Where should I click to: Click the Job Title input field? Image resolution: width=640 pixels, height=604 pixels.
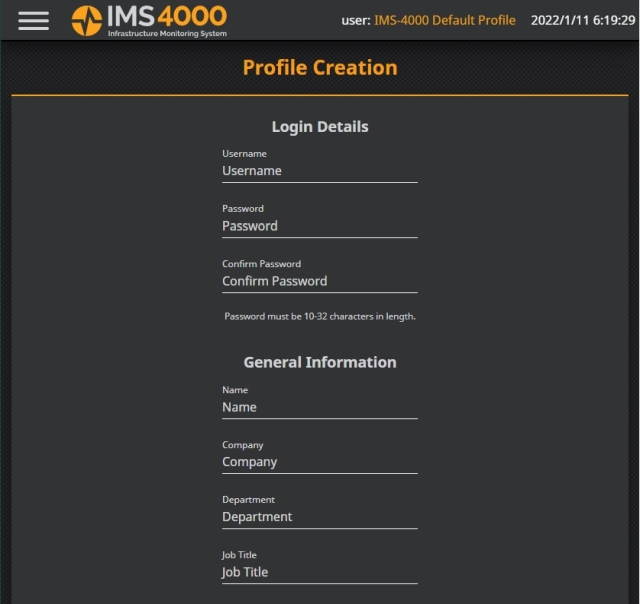point(320,572)
